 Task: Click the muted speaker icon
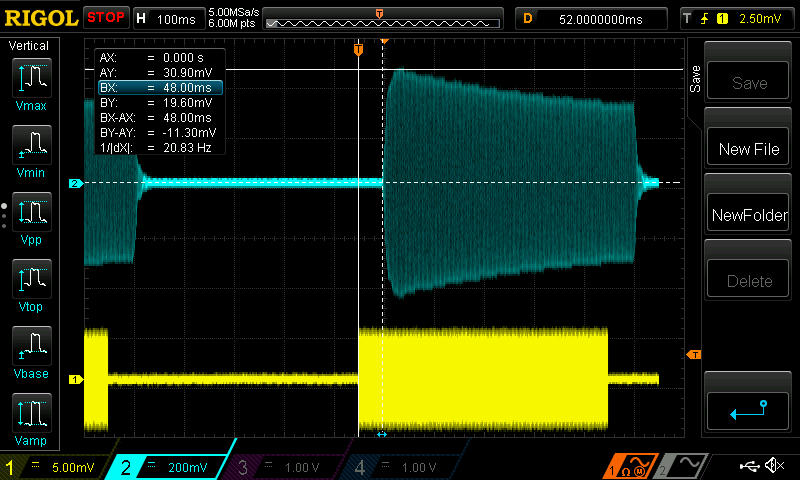773,466
